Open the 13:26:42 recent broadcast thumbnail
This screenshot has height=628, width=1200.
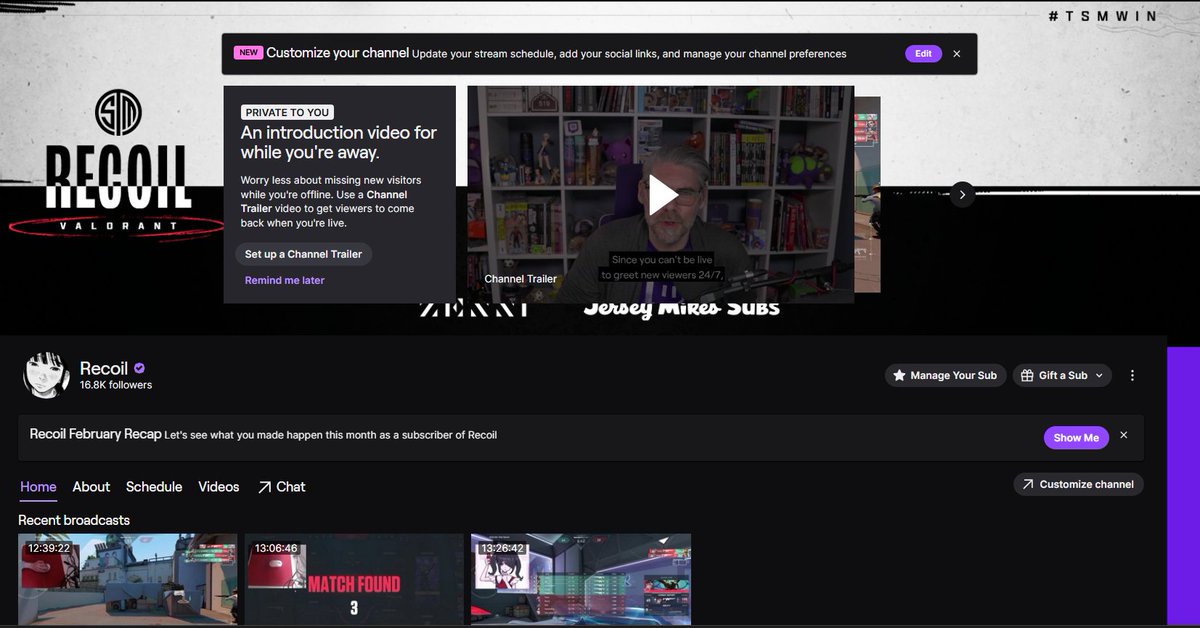click(x=581, y=580)
